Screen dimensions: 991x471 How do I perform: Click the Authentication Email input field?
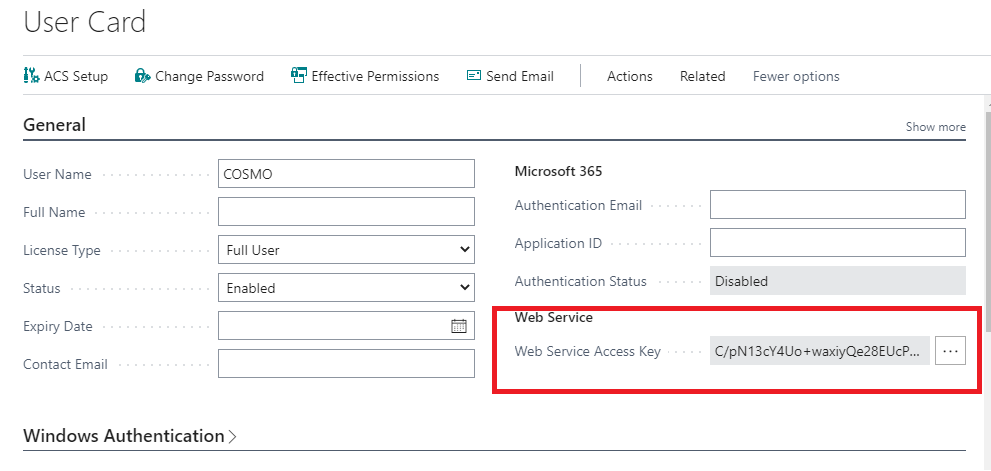click(837, 205)
